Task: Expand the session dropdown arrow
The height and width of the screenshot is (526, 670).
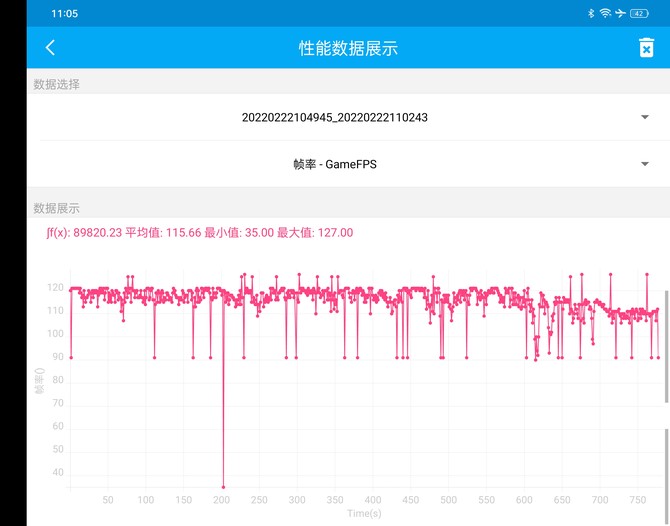Action: pyautogui.click(x=645, y=117)
